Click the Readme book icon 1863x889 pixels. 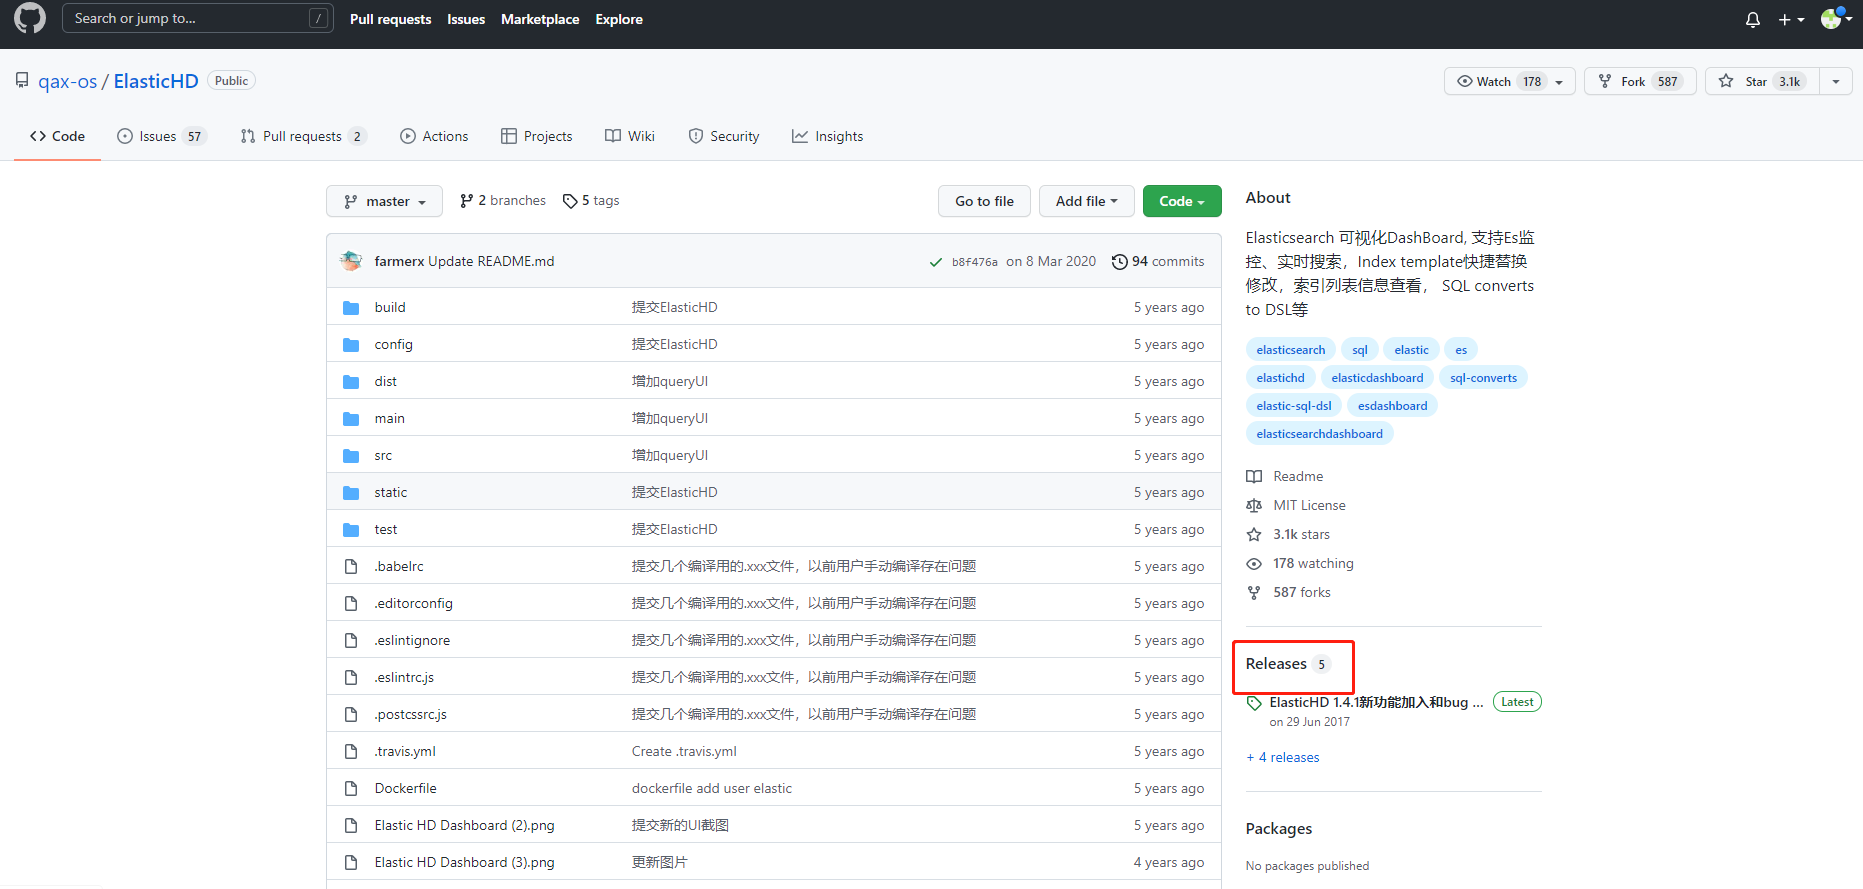pyautogui.click(x=1254, y=477)
